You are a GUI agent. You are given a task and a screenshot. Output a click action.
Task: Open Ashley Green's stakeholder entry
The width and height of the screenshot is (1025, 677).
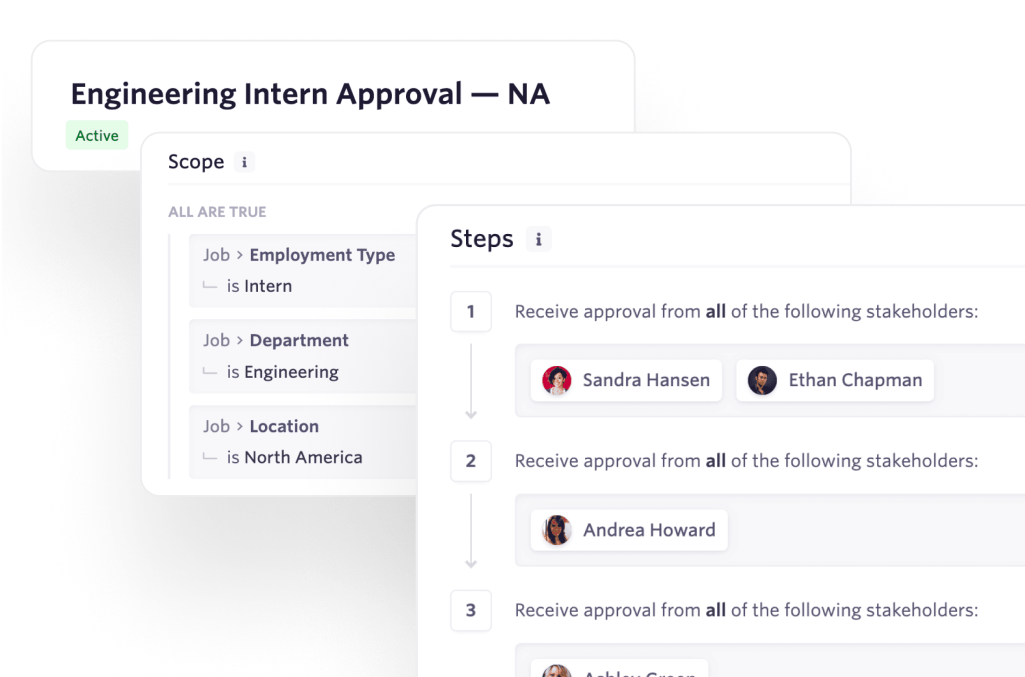(620, 668)
